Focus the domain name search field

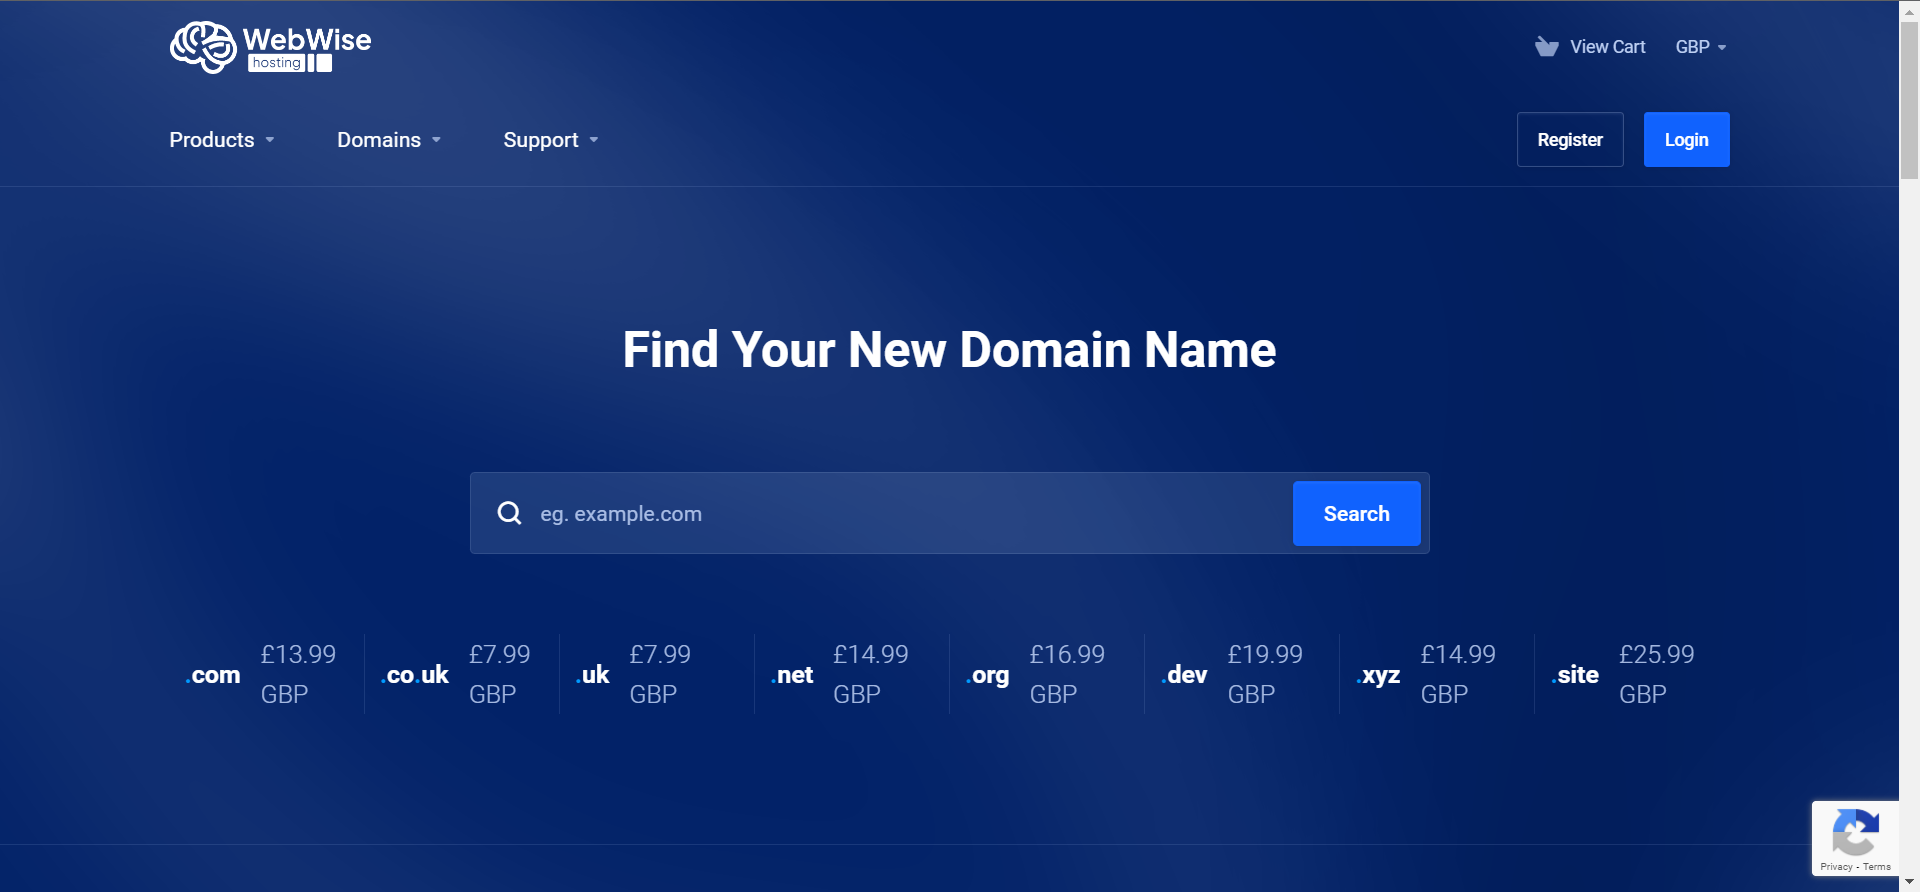900,513
